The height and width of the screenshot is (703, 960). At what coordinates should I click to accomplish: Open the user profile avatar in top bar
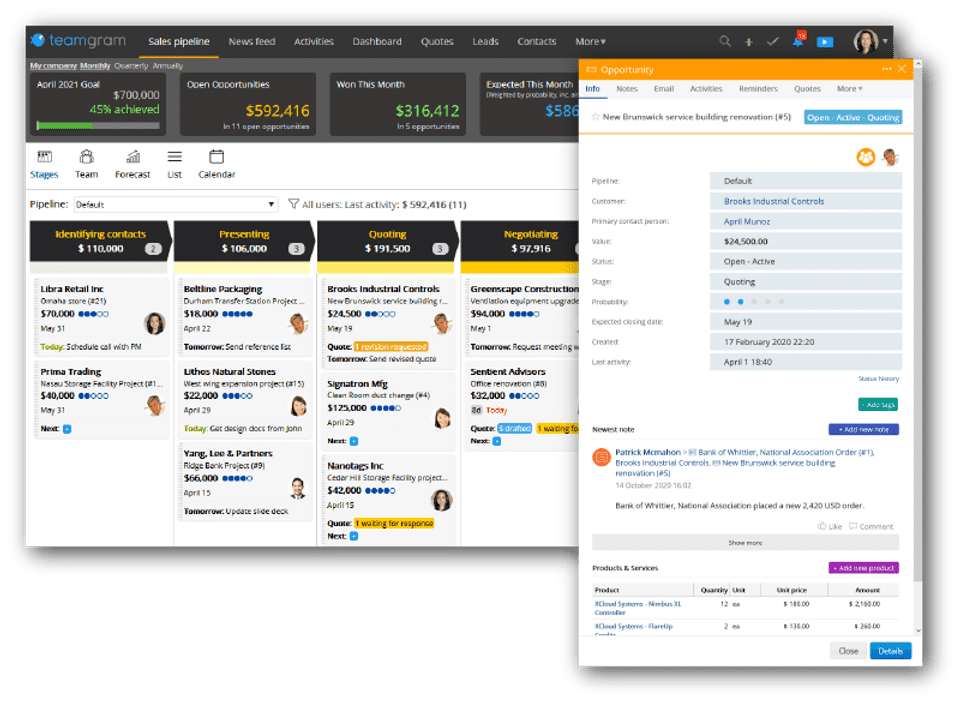(866, 41)
